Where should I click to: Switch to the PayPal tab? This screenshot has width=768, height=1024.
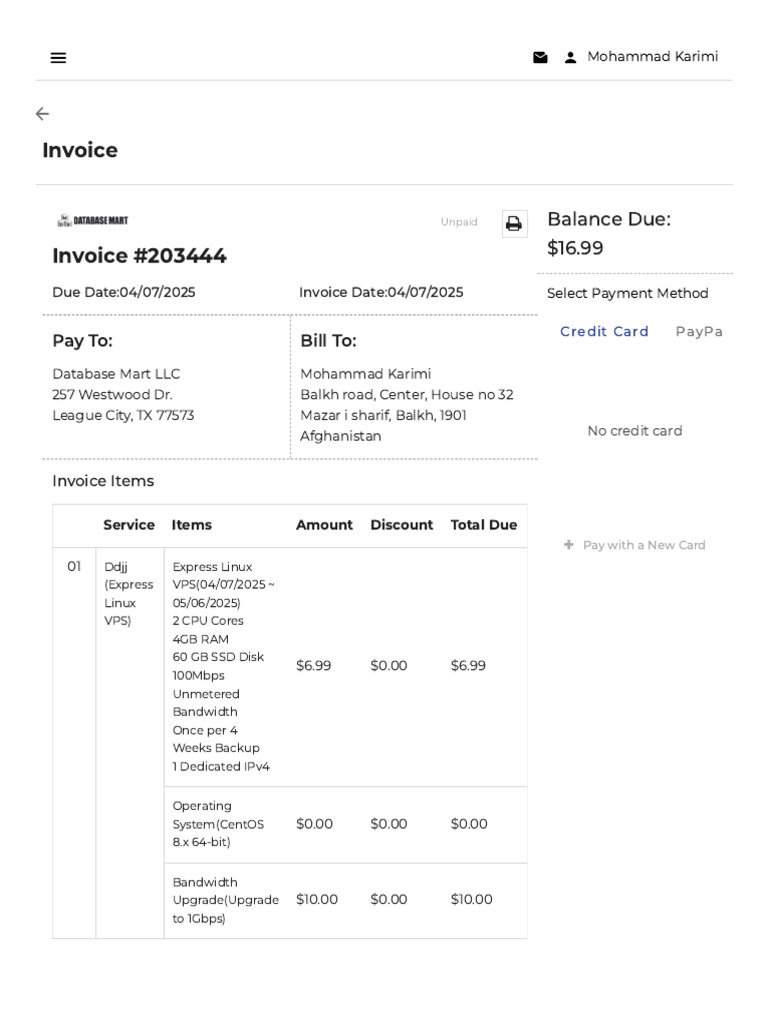698,331
